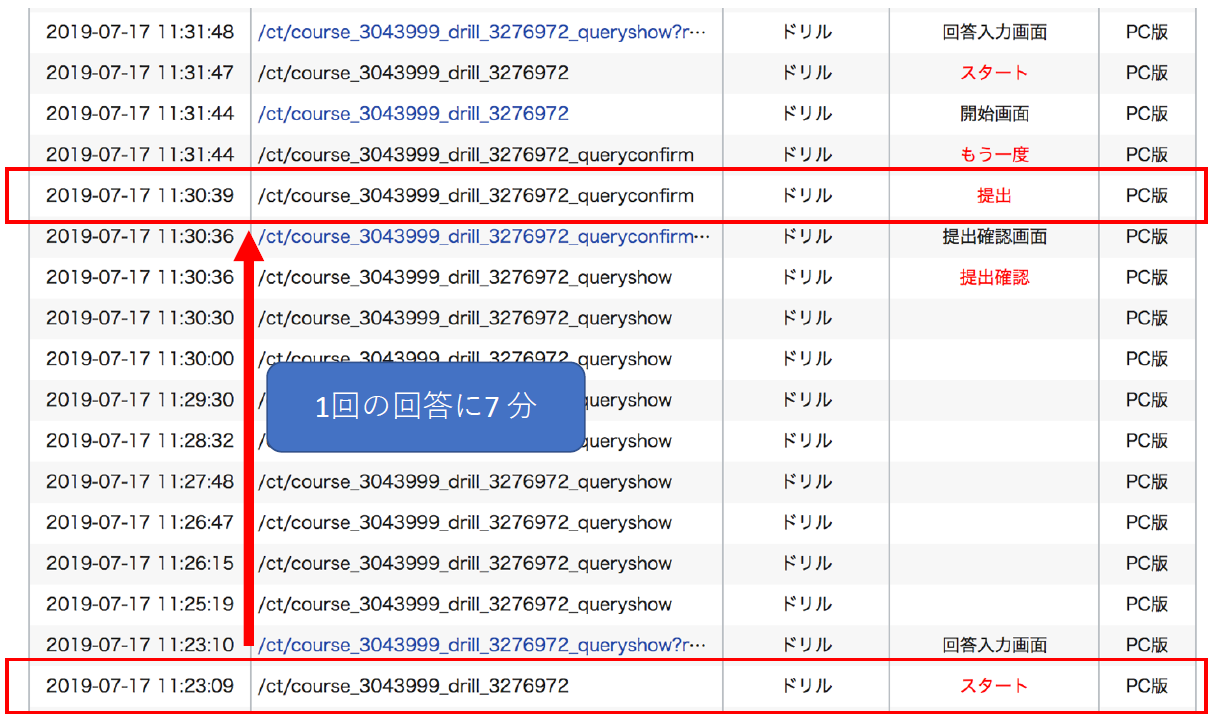The width and height of the screenshot is (1209, 723).
Task: Select the 11:31:44 timestamp in the もう一度 row
Action: 140,155
